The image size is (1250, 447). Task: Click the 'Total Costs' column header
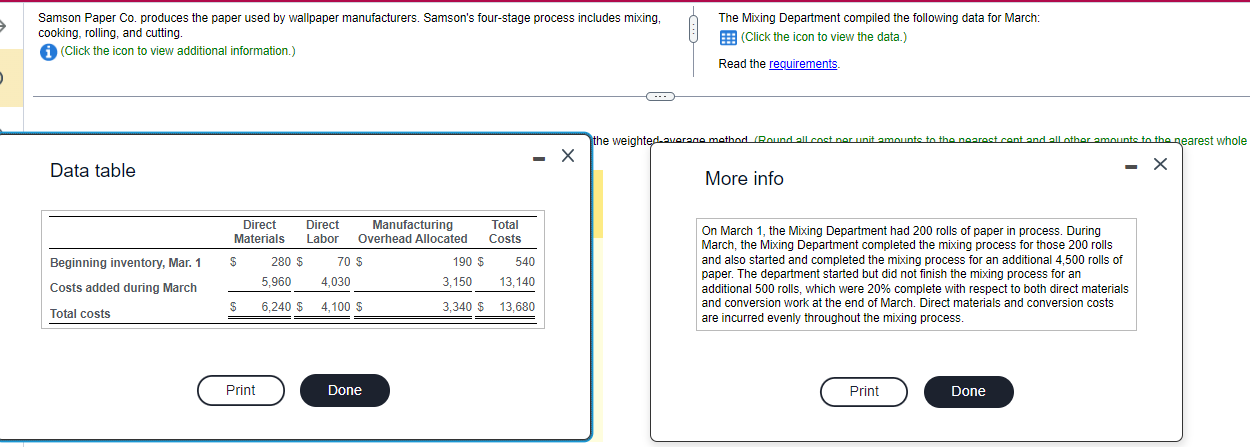coord(505,232)
